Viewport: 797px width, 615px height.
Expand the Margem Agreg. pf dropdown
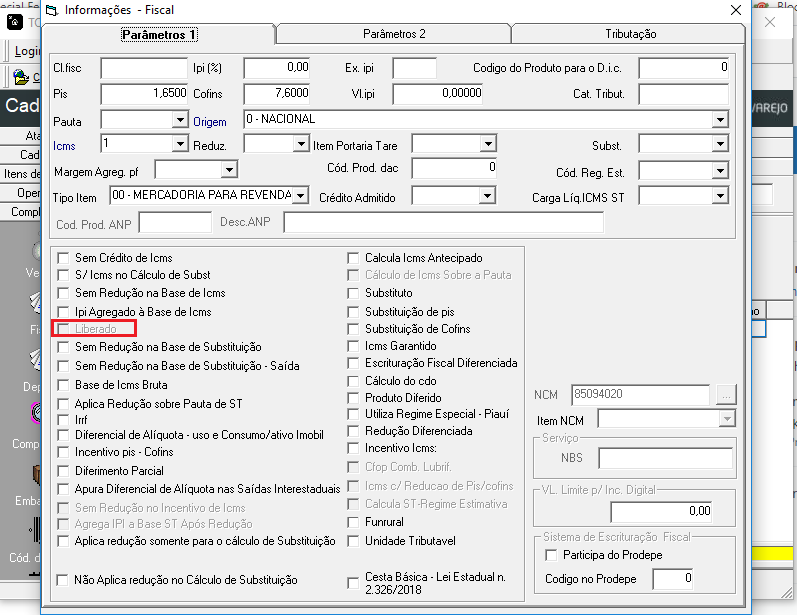229,170
